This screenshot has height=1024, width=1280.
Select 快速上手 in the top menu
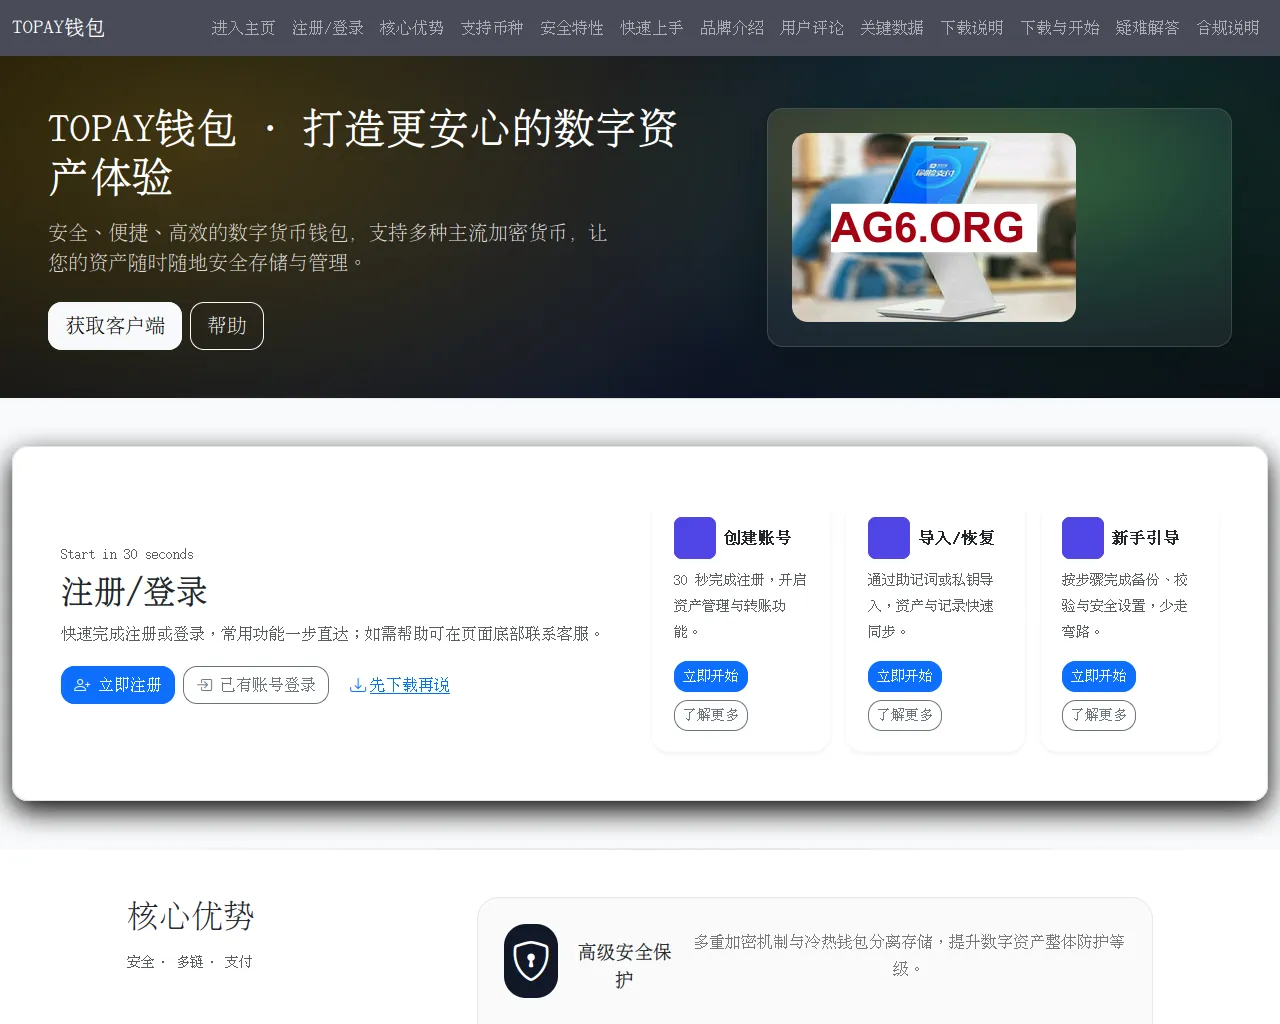[x=652, y=28]
